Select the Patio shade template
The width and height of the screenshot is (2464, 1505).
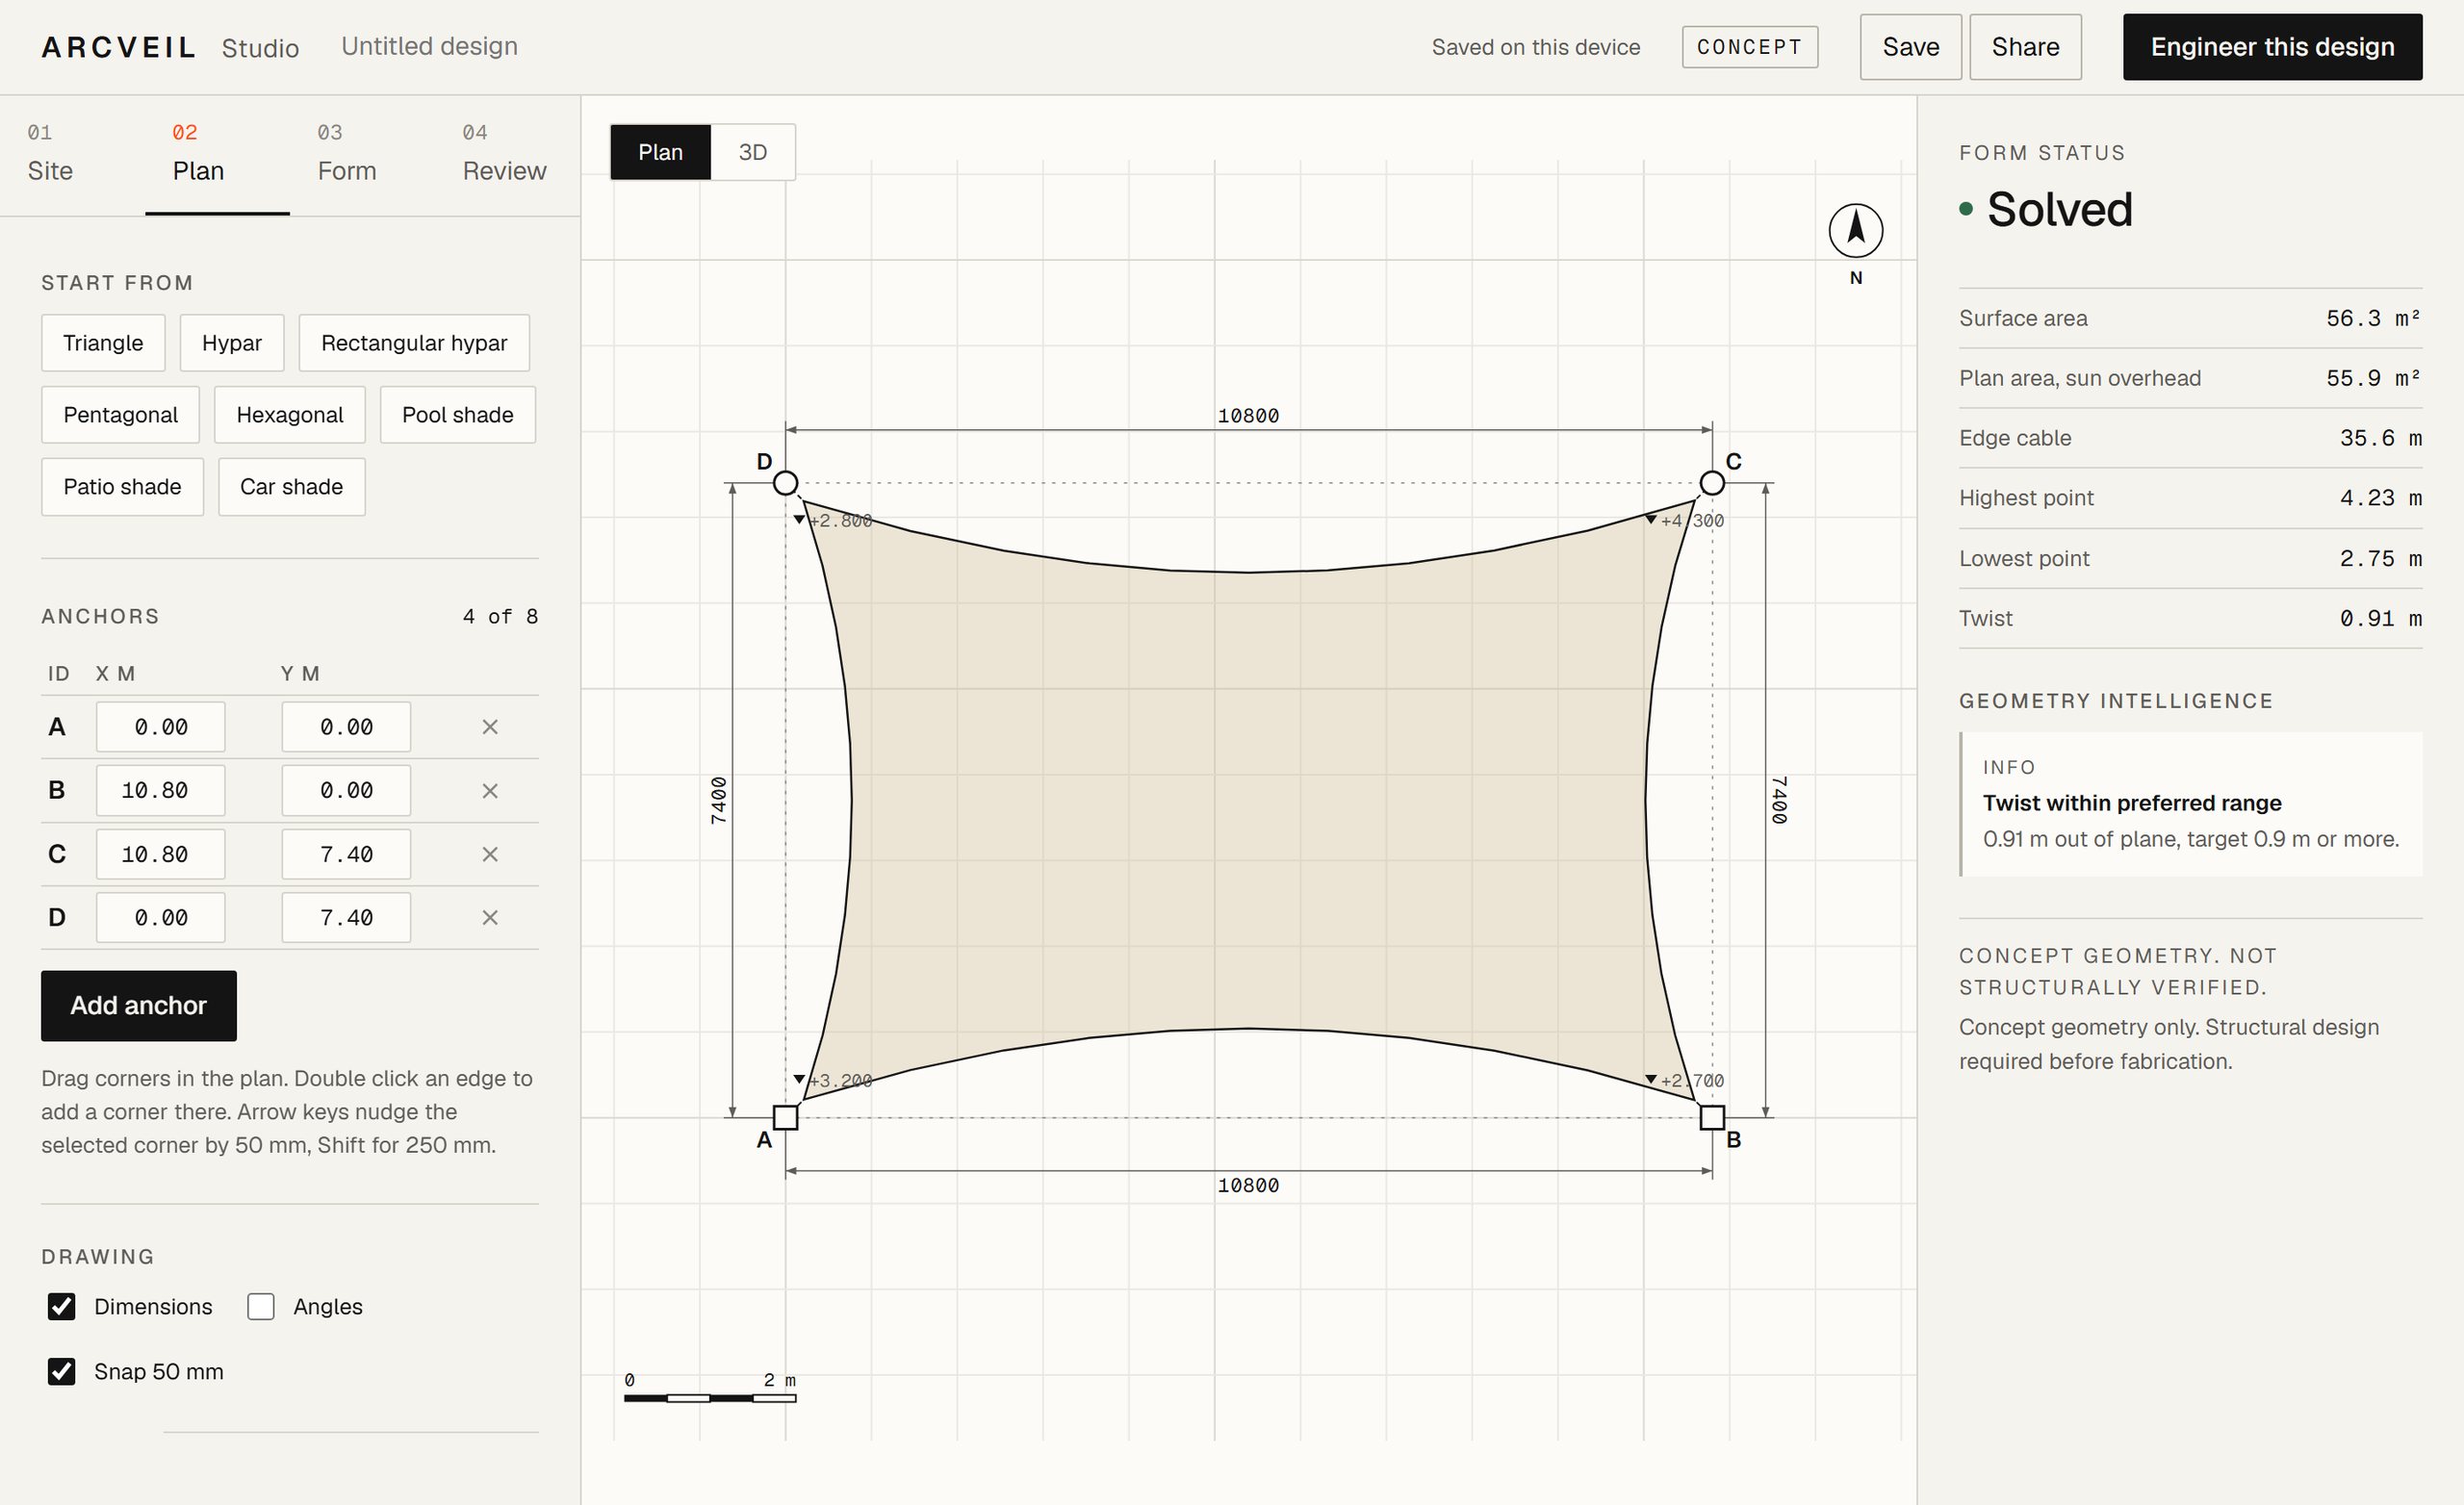coord(122,487)
